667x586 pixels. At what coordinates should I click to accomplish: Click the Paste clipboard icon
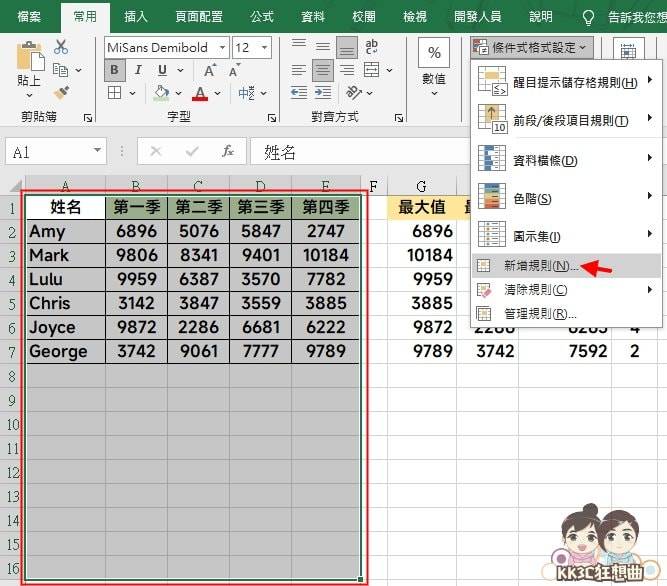(30, 56)
